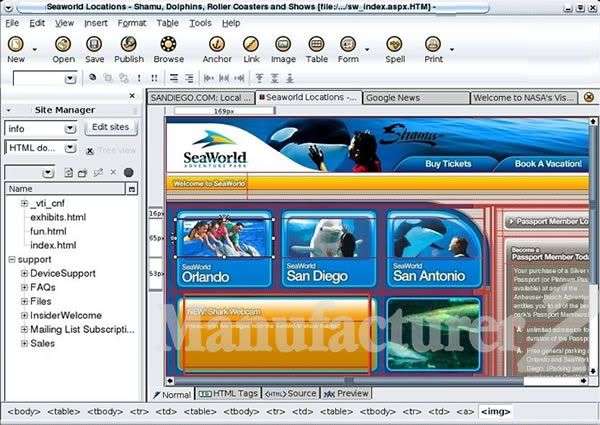Select exhibits.html in file tree
The image size is (600, 425).
coord(58,217)
